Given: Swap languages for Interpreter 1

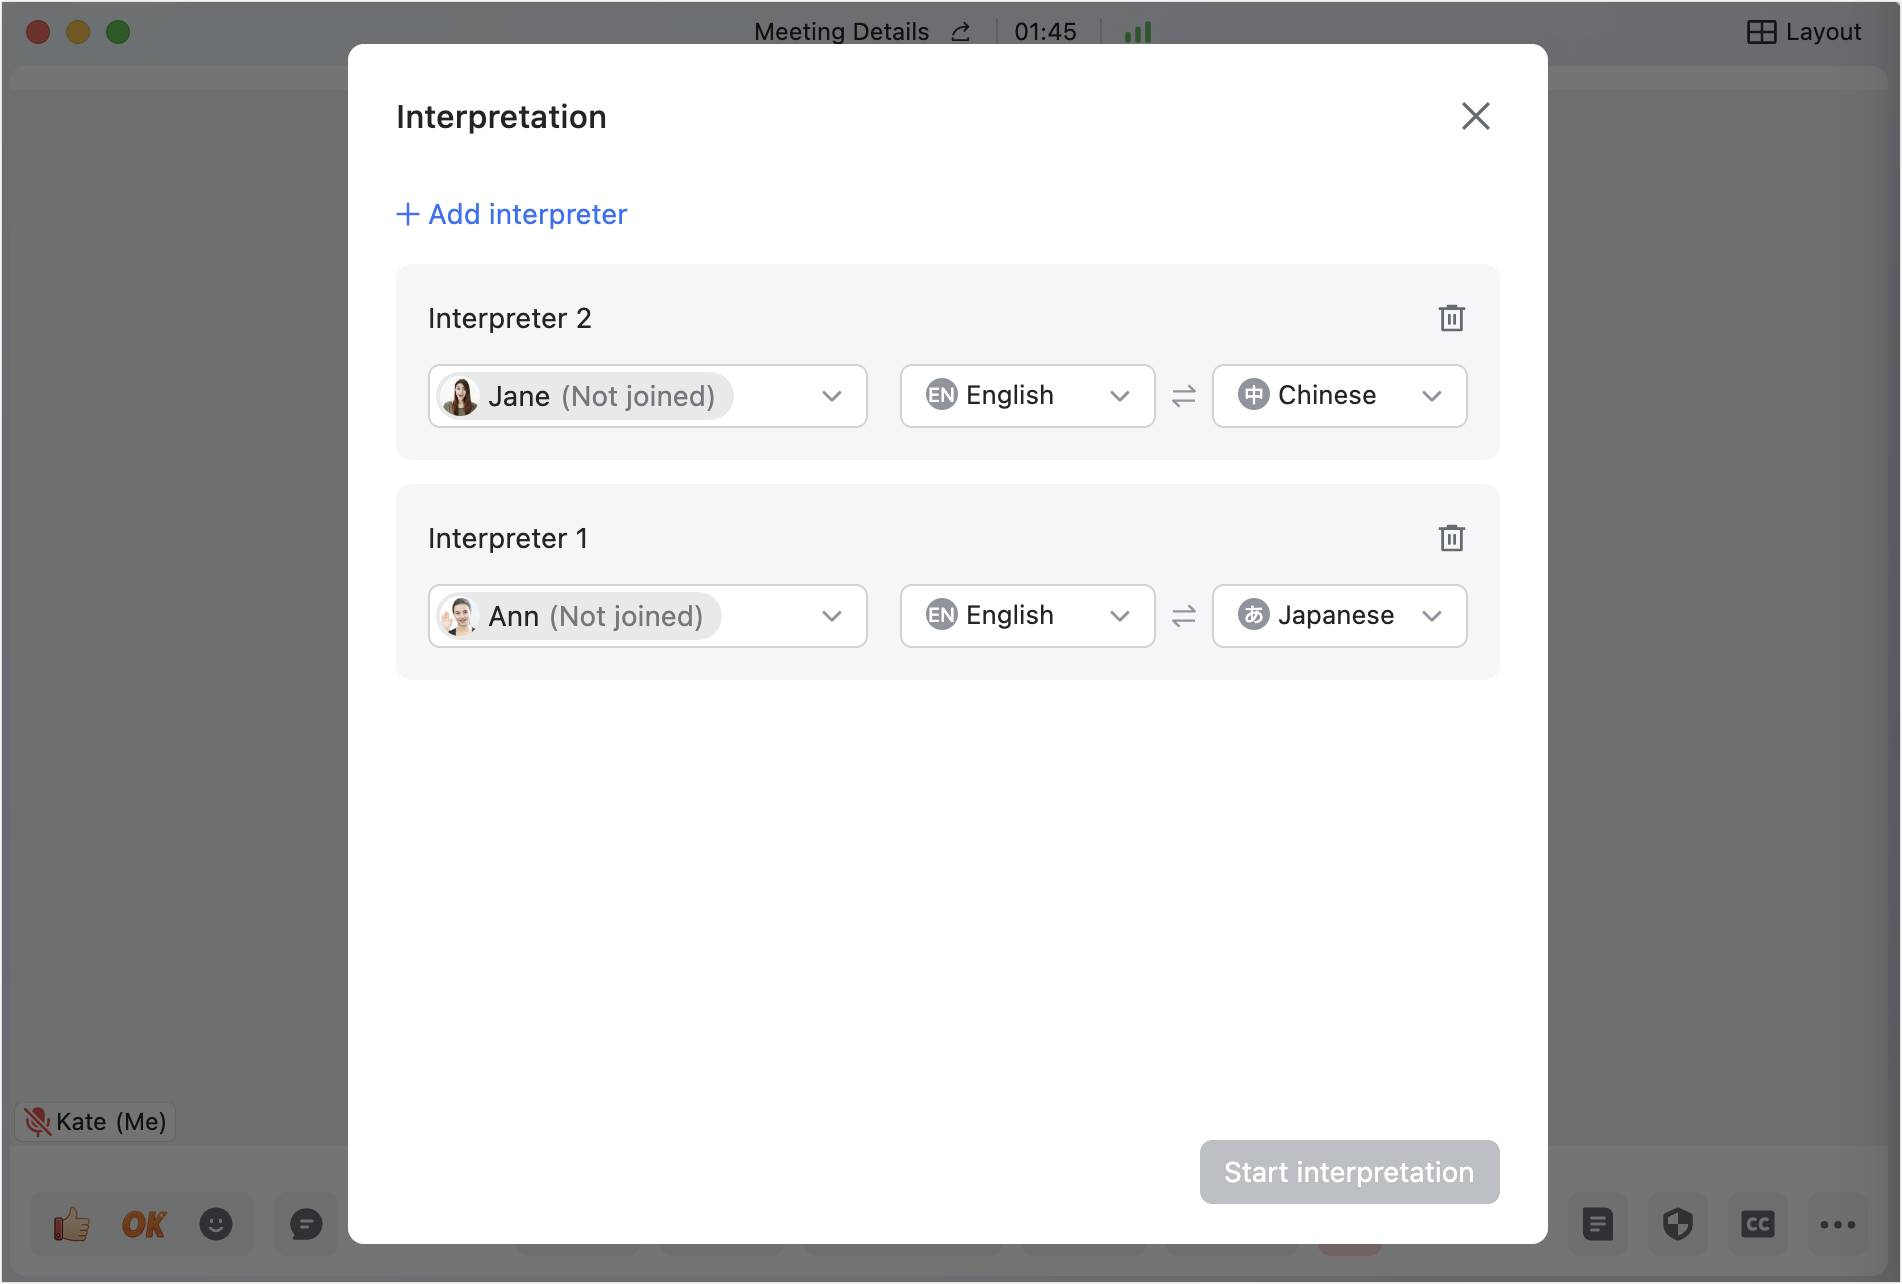Looking at the screenshot, I should (1183, 616).
